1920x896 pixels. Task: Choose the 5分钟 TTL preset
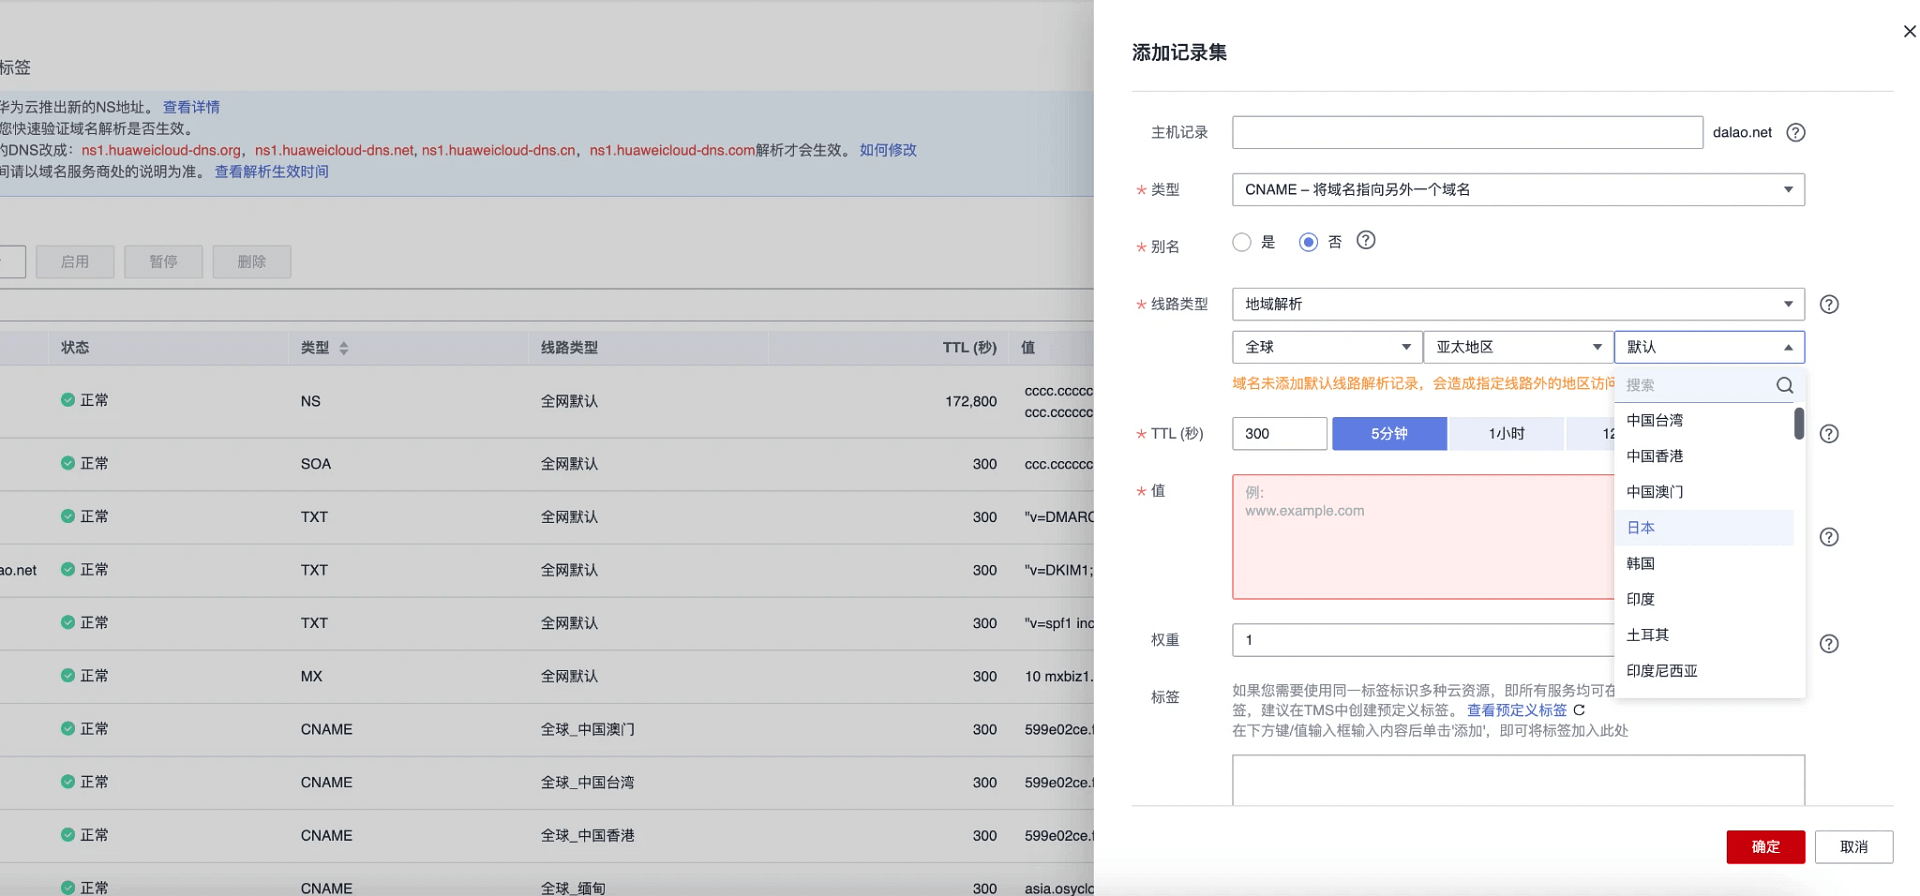coord(1388,433)
